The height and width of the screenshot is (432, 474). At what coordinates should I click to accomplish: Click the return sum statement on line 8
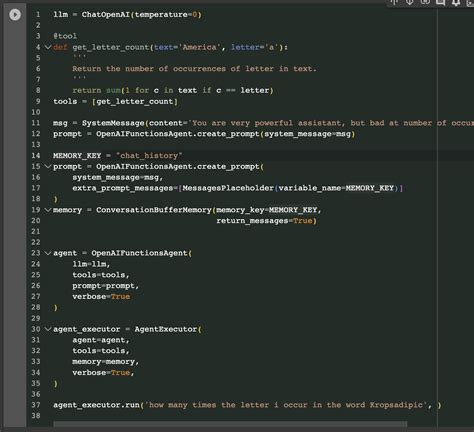(173, 90)
